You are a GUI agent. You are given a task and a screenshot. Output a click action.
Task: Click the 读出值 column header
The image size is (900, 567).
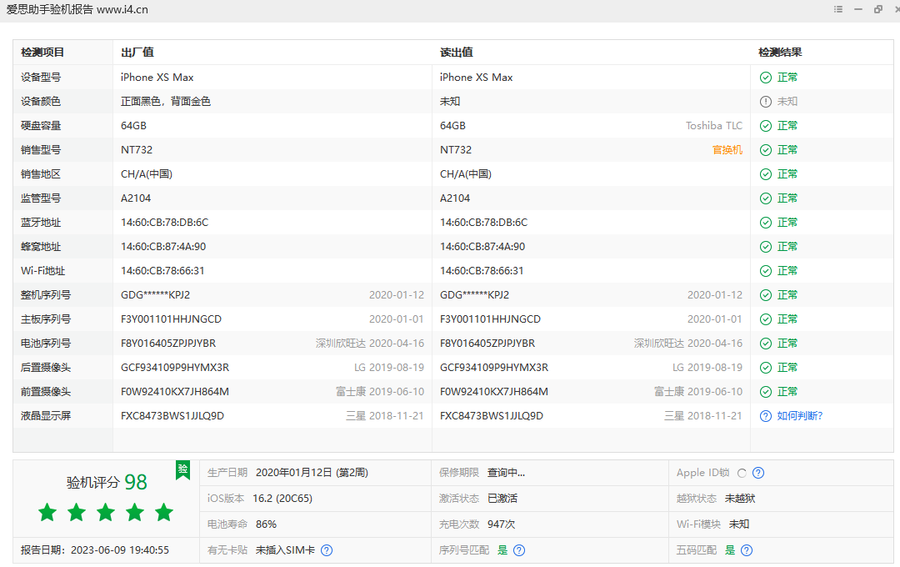tap(456, 52)
